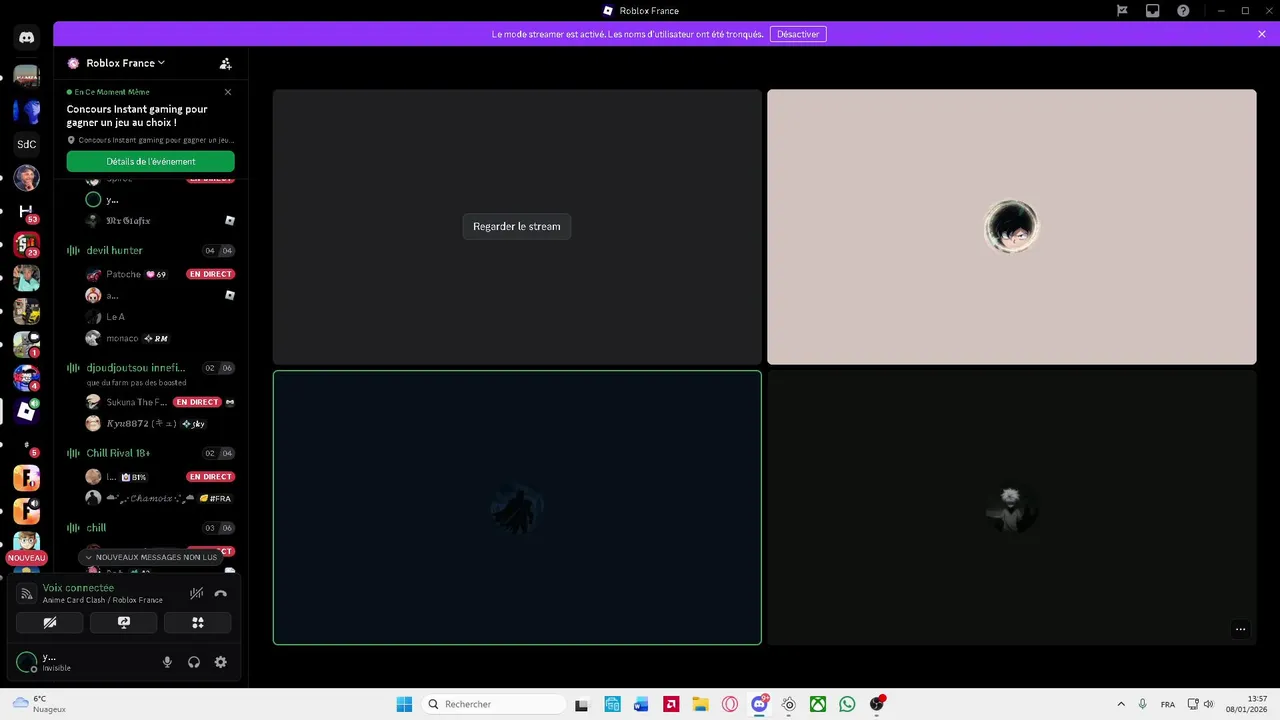Open the red server with the 23 badge
This screenshot has height=720, width=1280.
pyautogui.click(x=27, y=245)
